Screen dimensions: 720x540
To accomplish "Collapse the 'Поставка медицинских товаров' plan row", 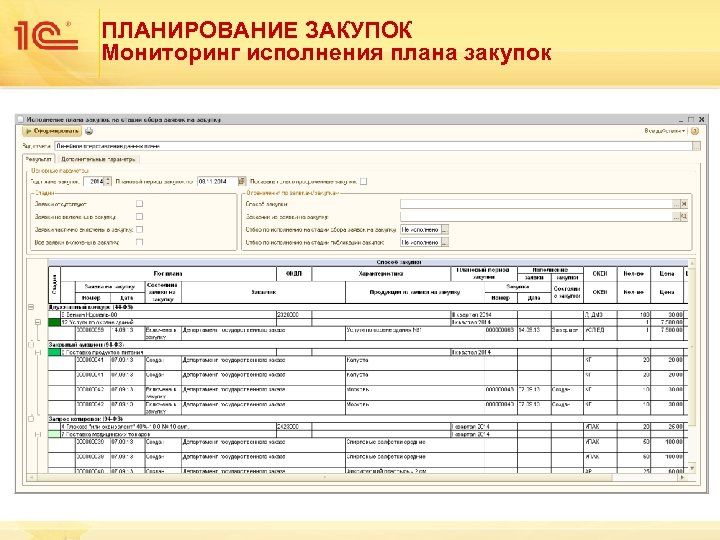I will 38,434.
